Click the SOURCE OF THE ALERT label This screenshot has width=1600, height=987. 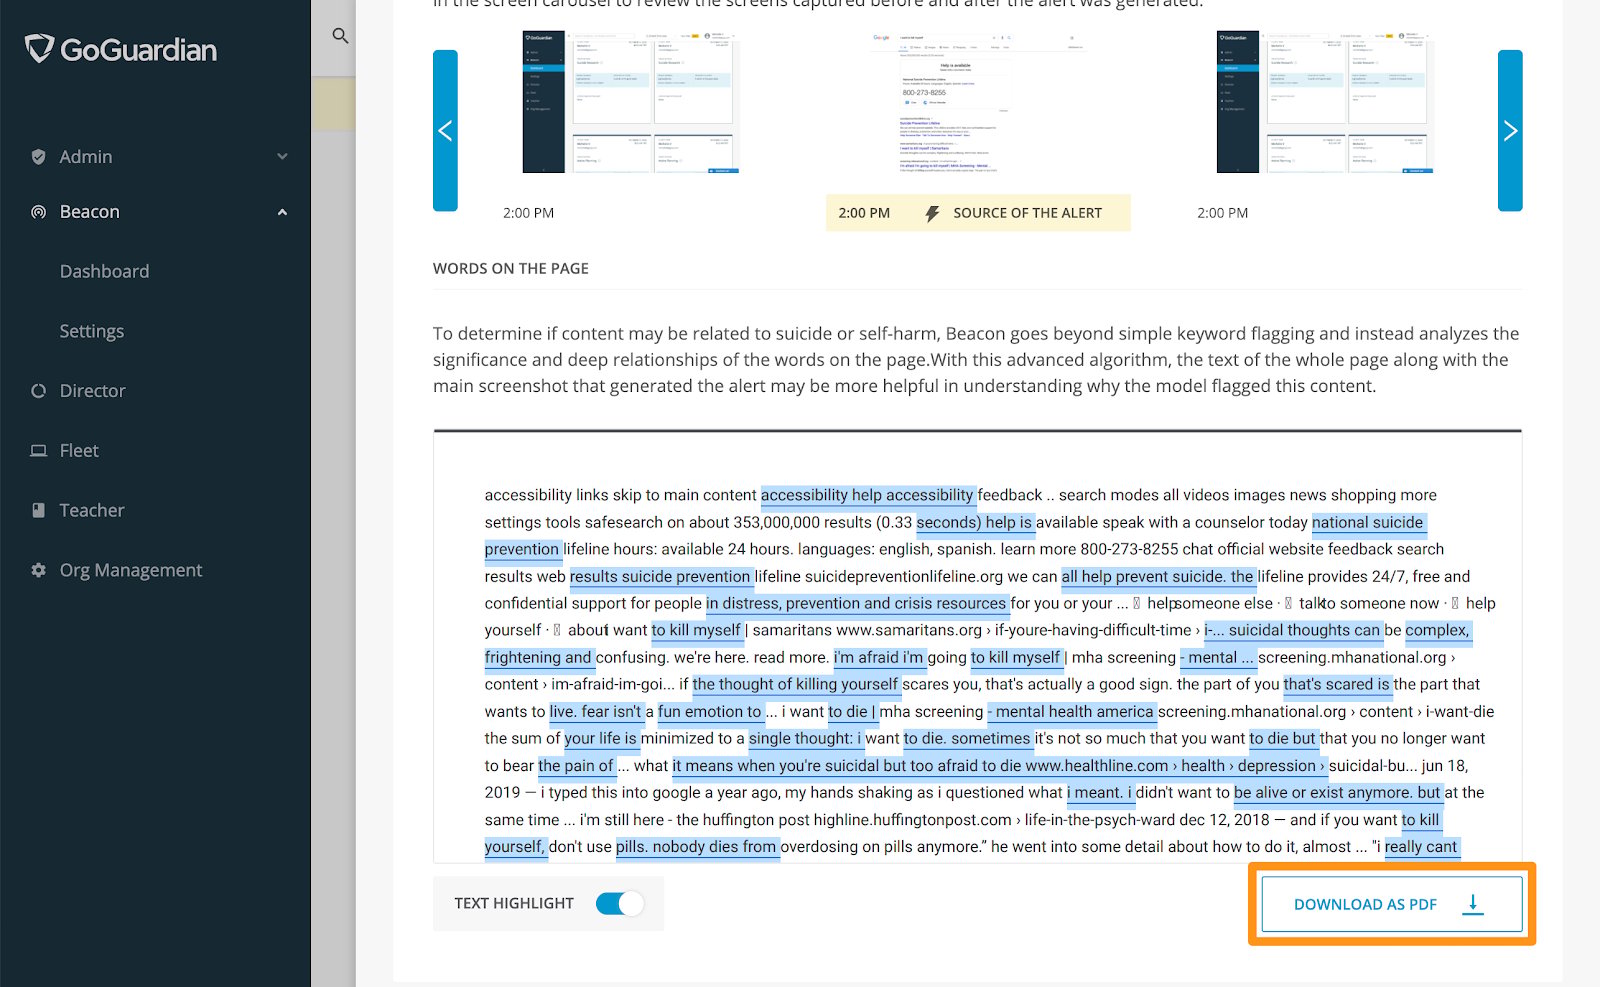pyautogui.click(x=1027, y=213)
